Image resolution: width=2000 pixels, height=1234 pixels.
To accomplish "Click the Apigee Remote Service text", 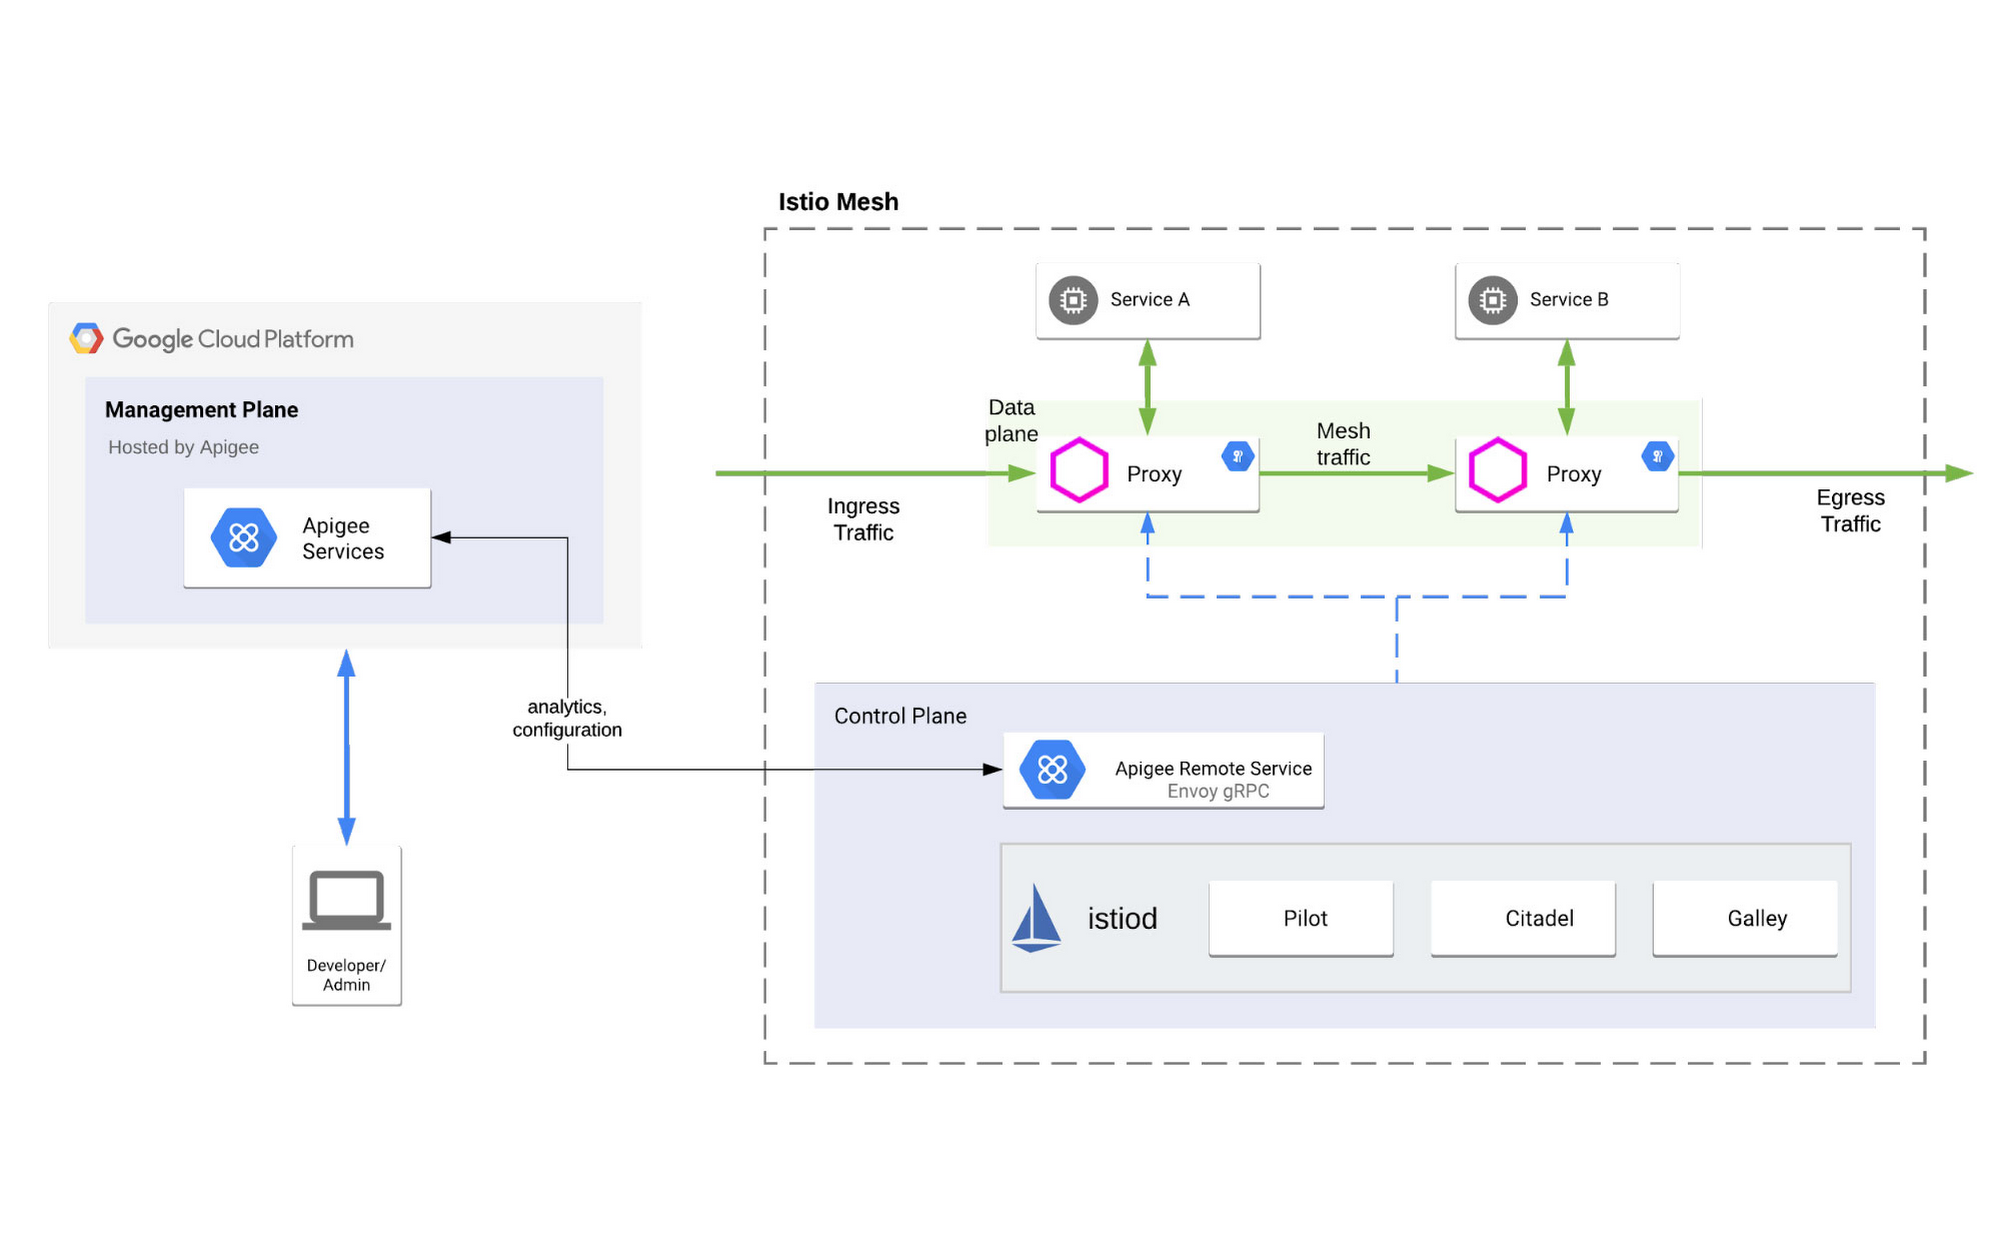I will click(x=1213, y=768).
